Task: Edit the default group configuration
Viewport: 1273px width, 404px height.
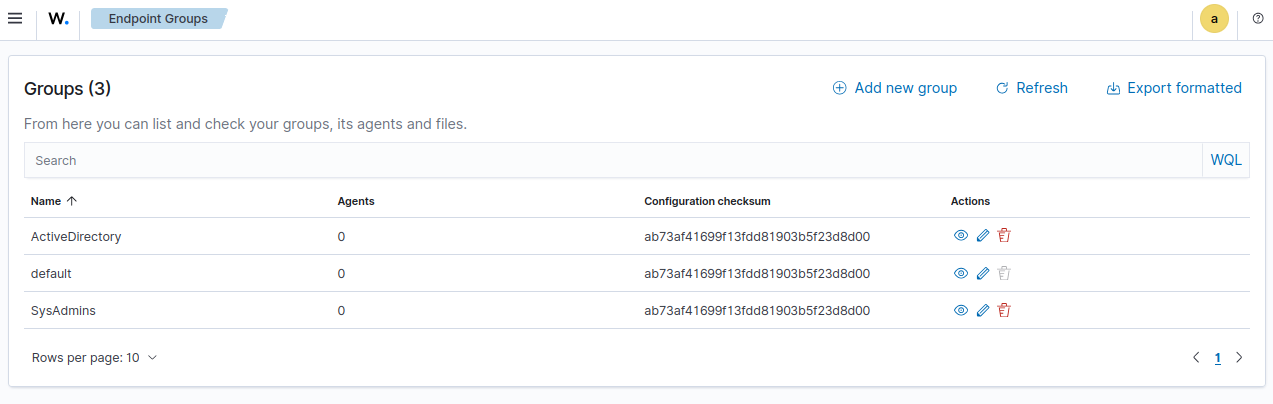Action: (x=983, y=273)
